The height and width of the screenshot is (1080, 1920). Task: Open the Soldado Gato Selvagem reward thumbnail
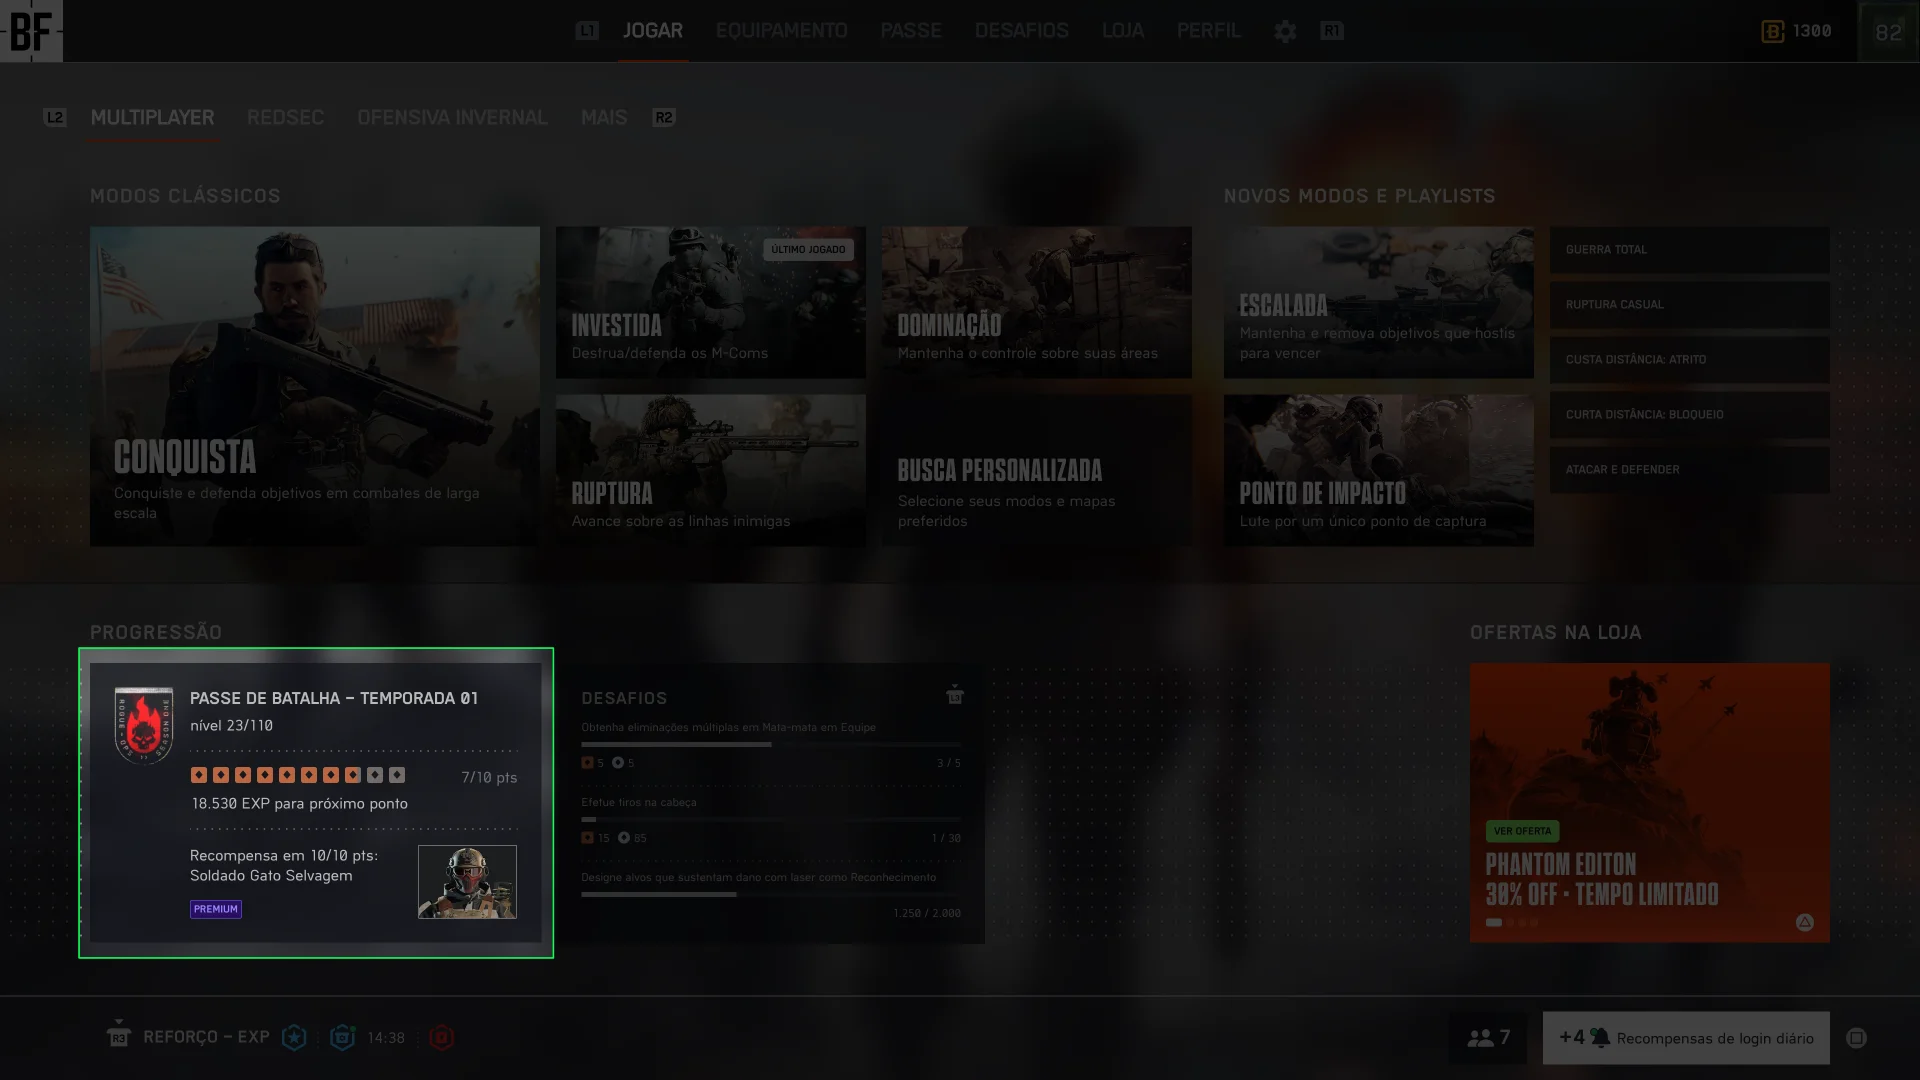(467, 882)
